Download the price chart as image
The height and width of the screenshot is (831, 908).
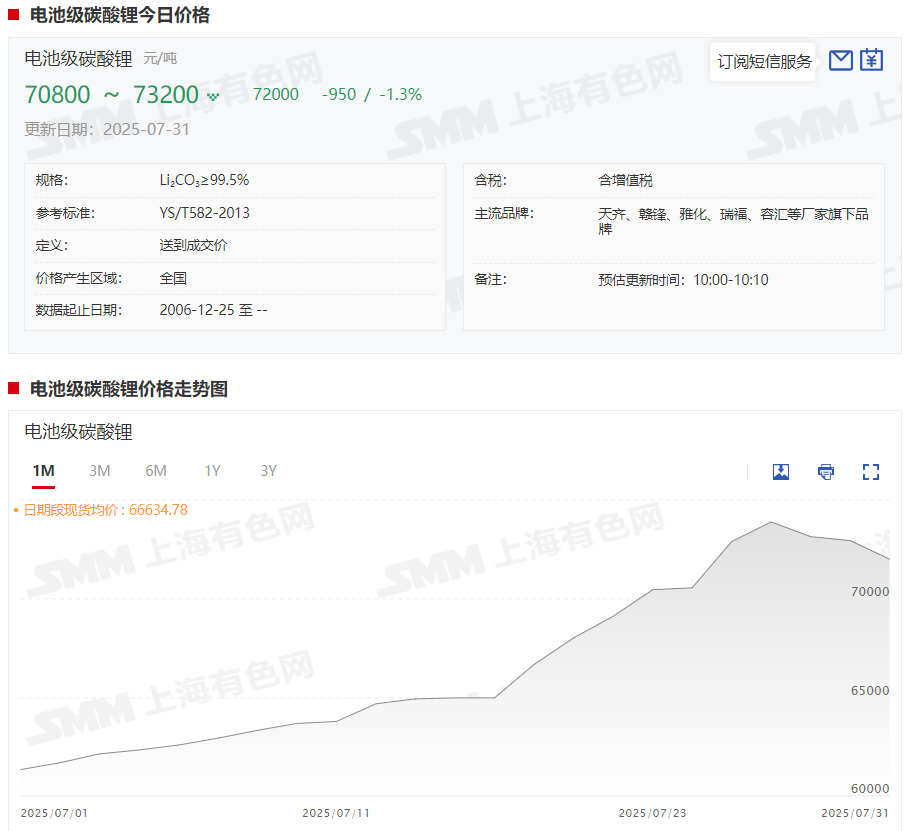[x=781, y=472]
